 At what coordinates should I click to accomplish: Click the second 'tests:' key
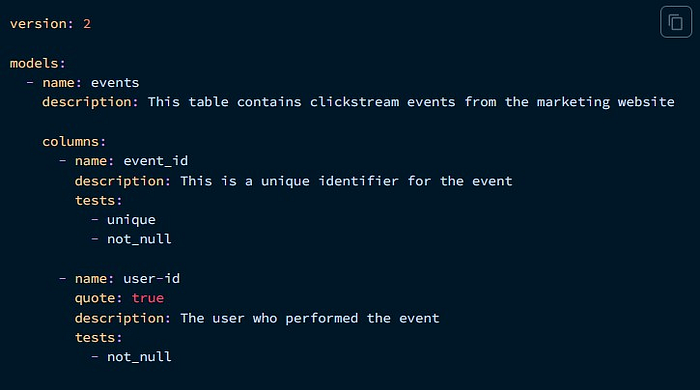coord(98,338)
